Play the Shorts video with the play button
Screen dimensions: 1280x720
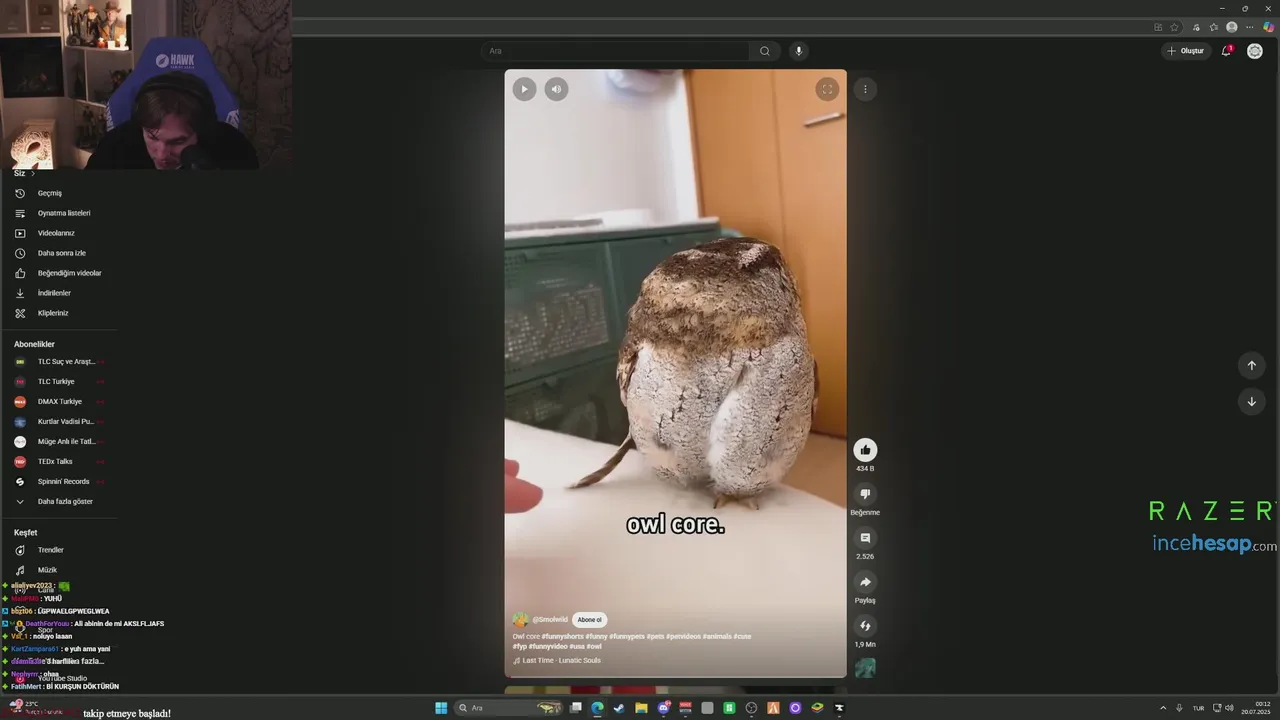click(x=525, y=89)
